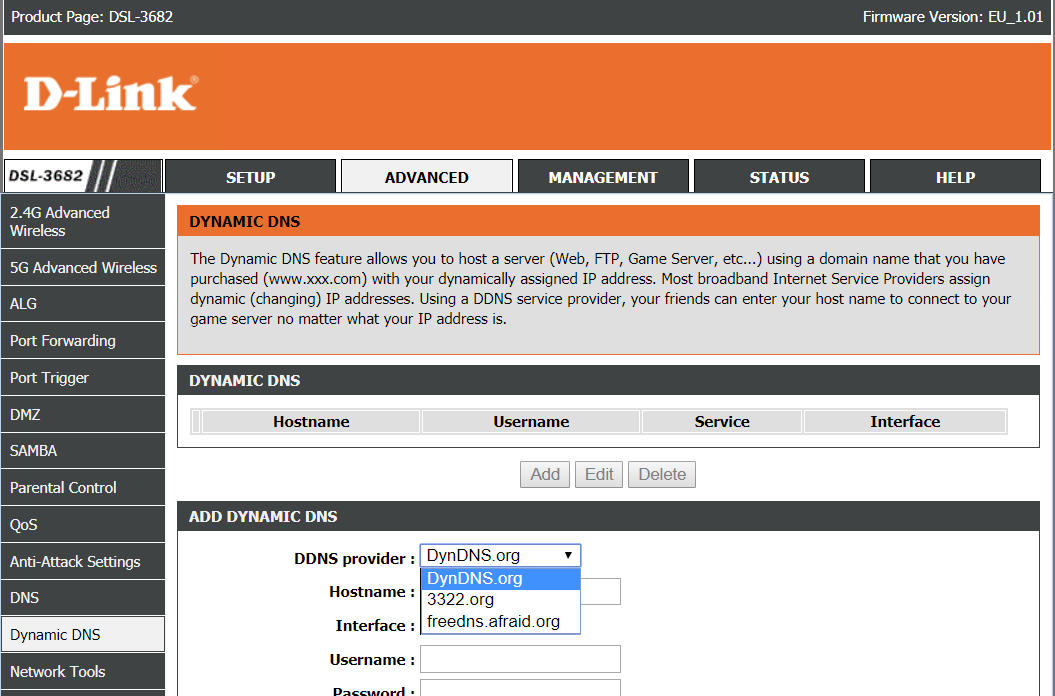
Task: Switch to the ADVANCED tab
Action: (x=427, y=176)
